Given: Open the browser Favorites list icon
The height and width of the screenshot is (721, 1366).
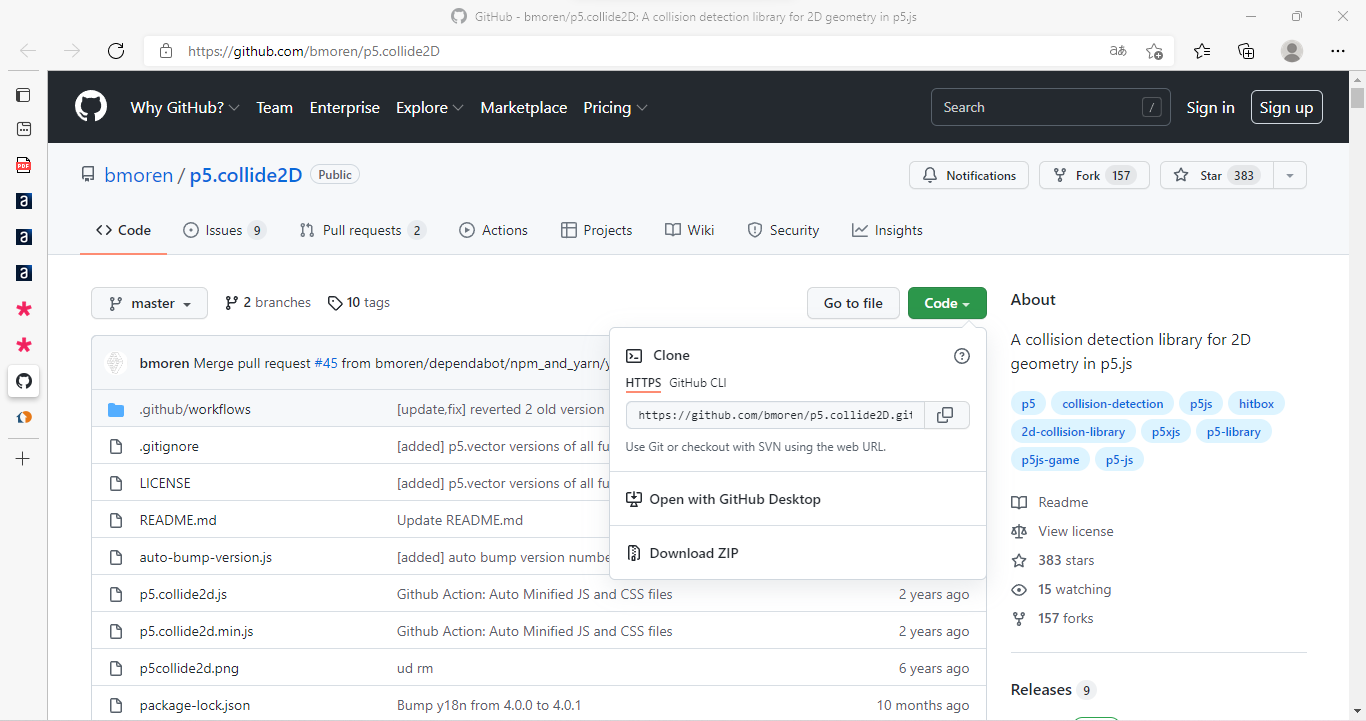Looking at the screenshot, I should (x=1202, y=51).
